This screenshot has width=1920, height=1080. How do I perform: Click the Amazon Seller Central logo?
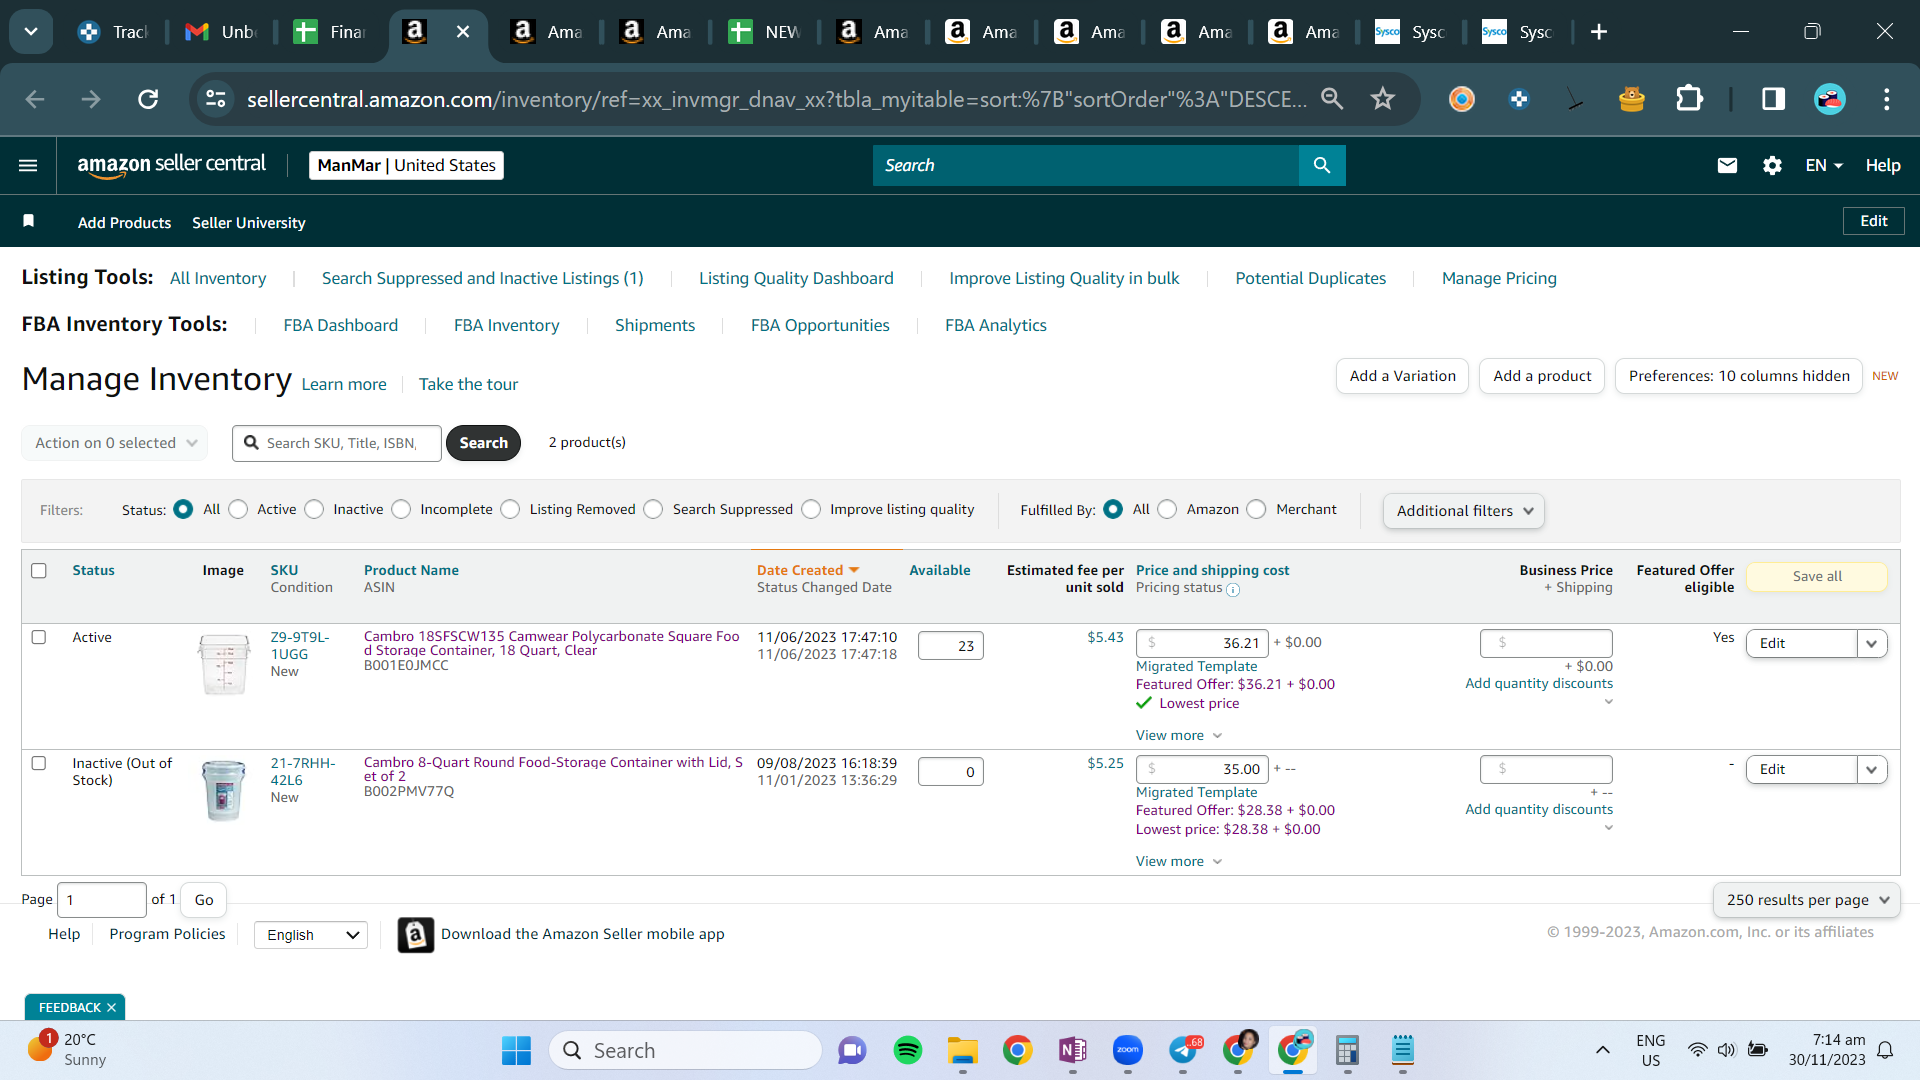tap(171, 165)
